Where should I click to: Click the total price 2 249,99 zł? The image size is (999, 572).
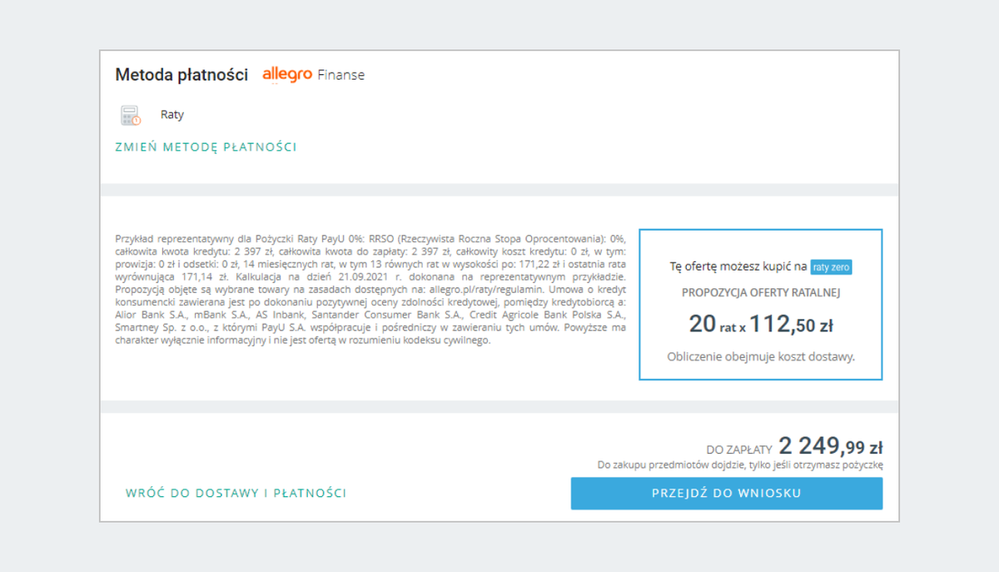pyautogui.click(x=830, y=447)
